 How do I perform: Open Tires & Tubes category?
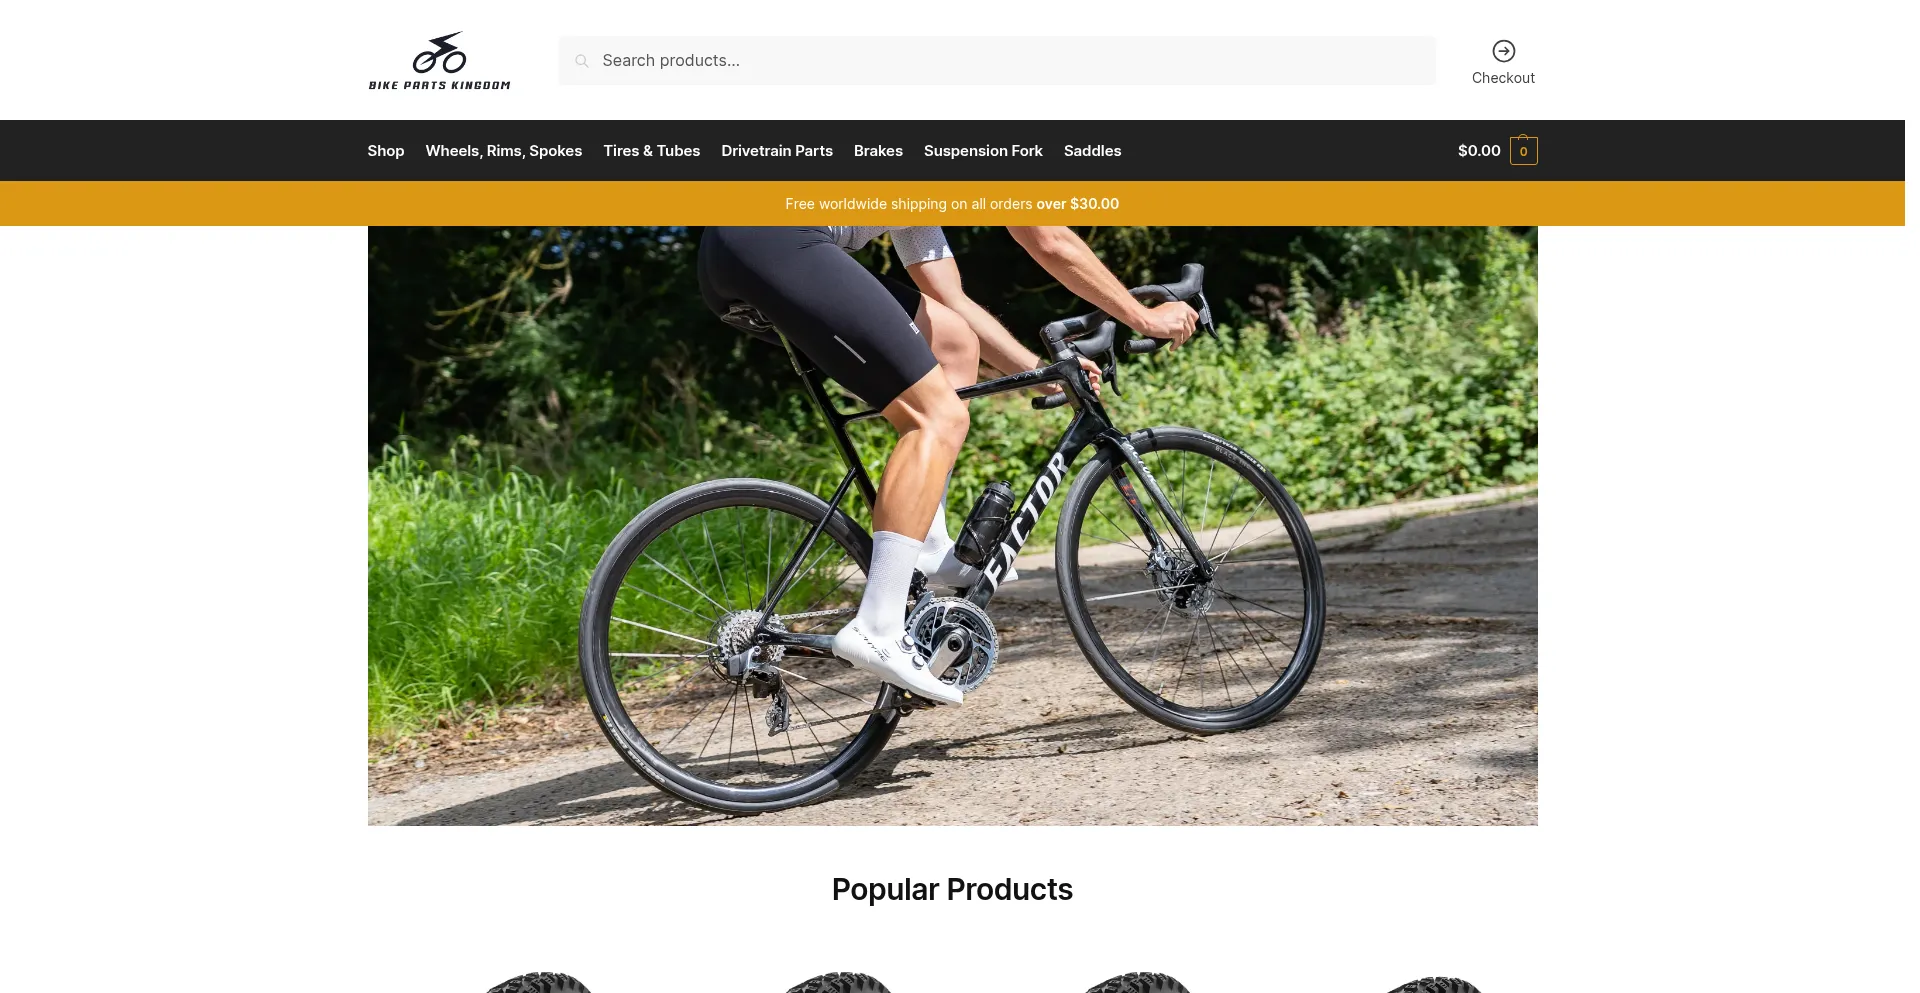point(652,151)
